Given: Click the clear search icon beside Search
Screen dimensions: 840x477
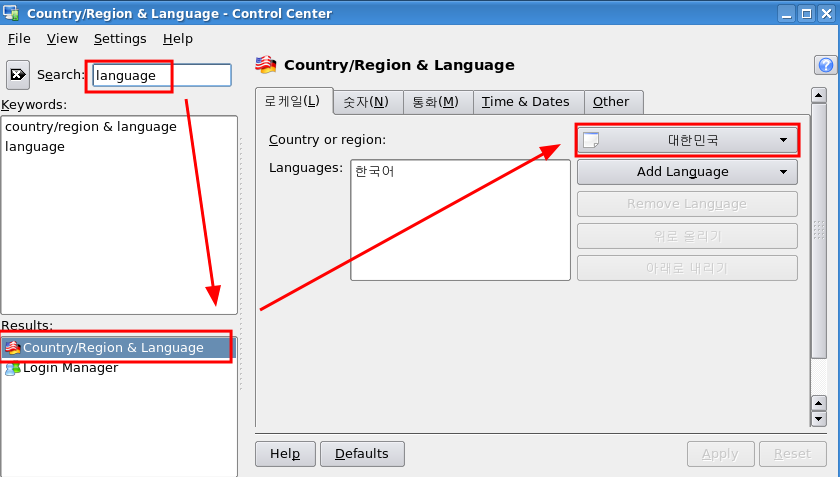Looking at the screenshot, I should (x=18, y=74).
